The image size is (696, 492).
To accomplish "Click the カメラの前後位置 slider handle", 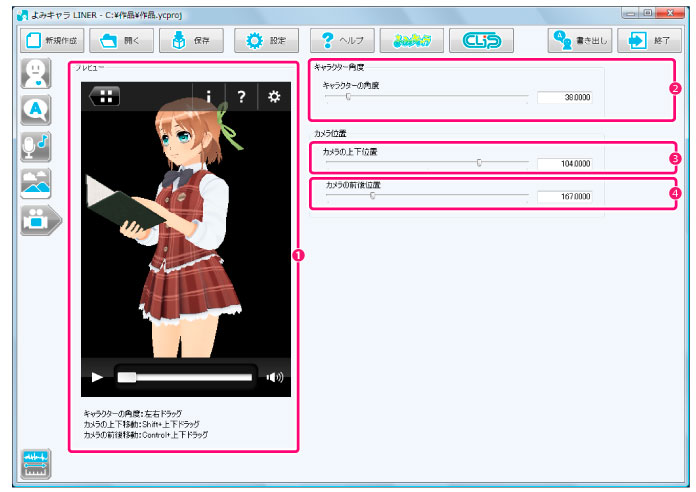I will click(x=373, y=195).
